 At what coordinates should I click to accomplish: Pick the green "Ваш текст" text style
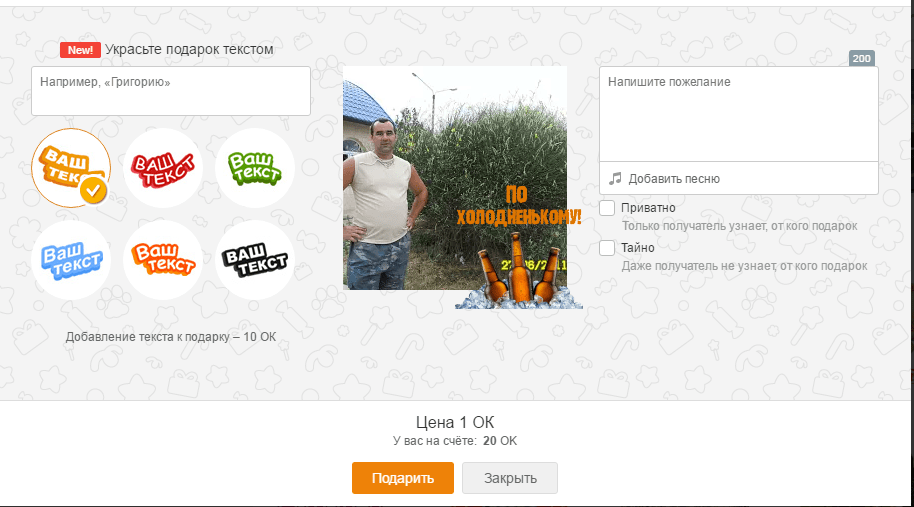[x=255, y=168]
